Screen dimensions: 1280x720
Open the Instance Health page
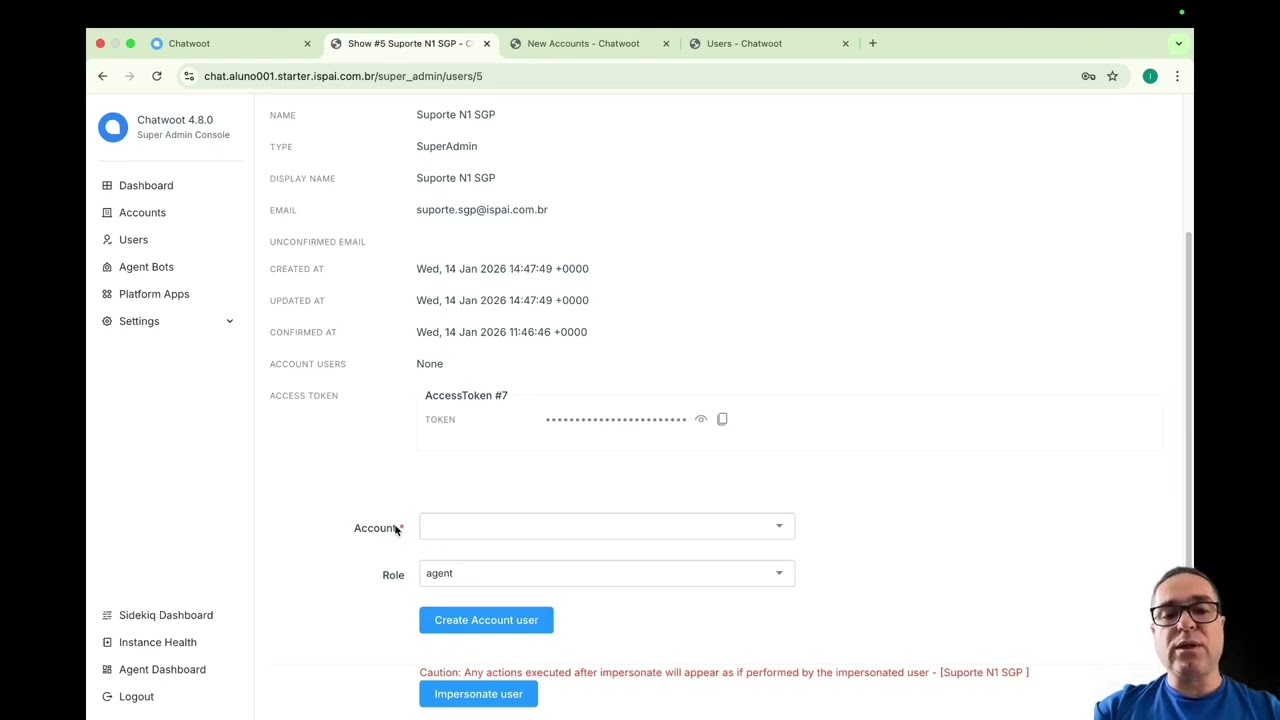coord(158,642)
